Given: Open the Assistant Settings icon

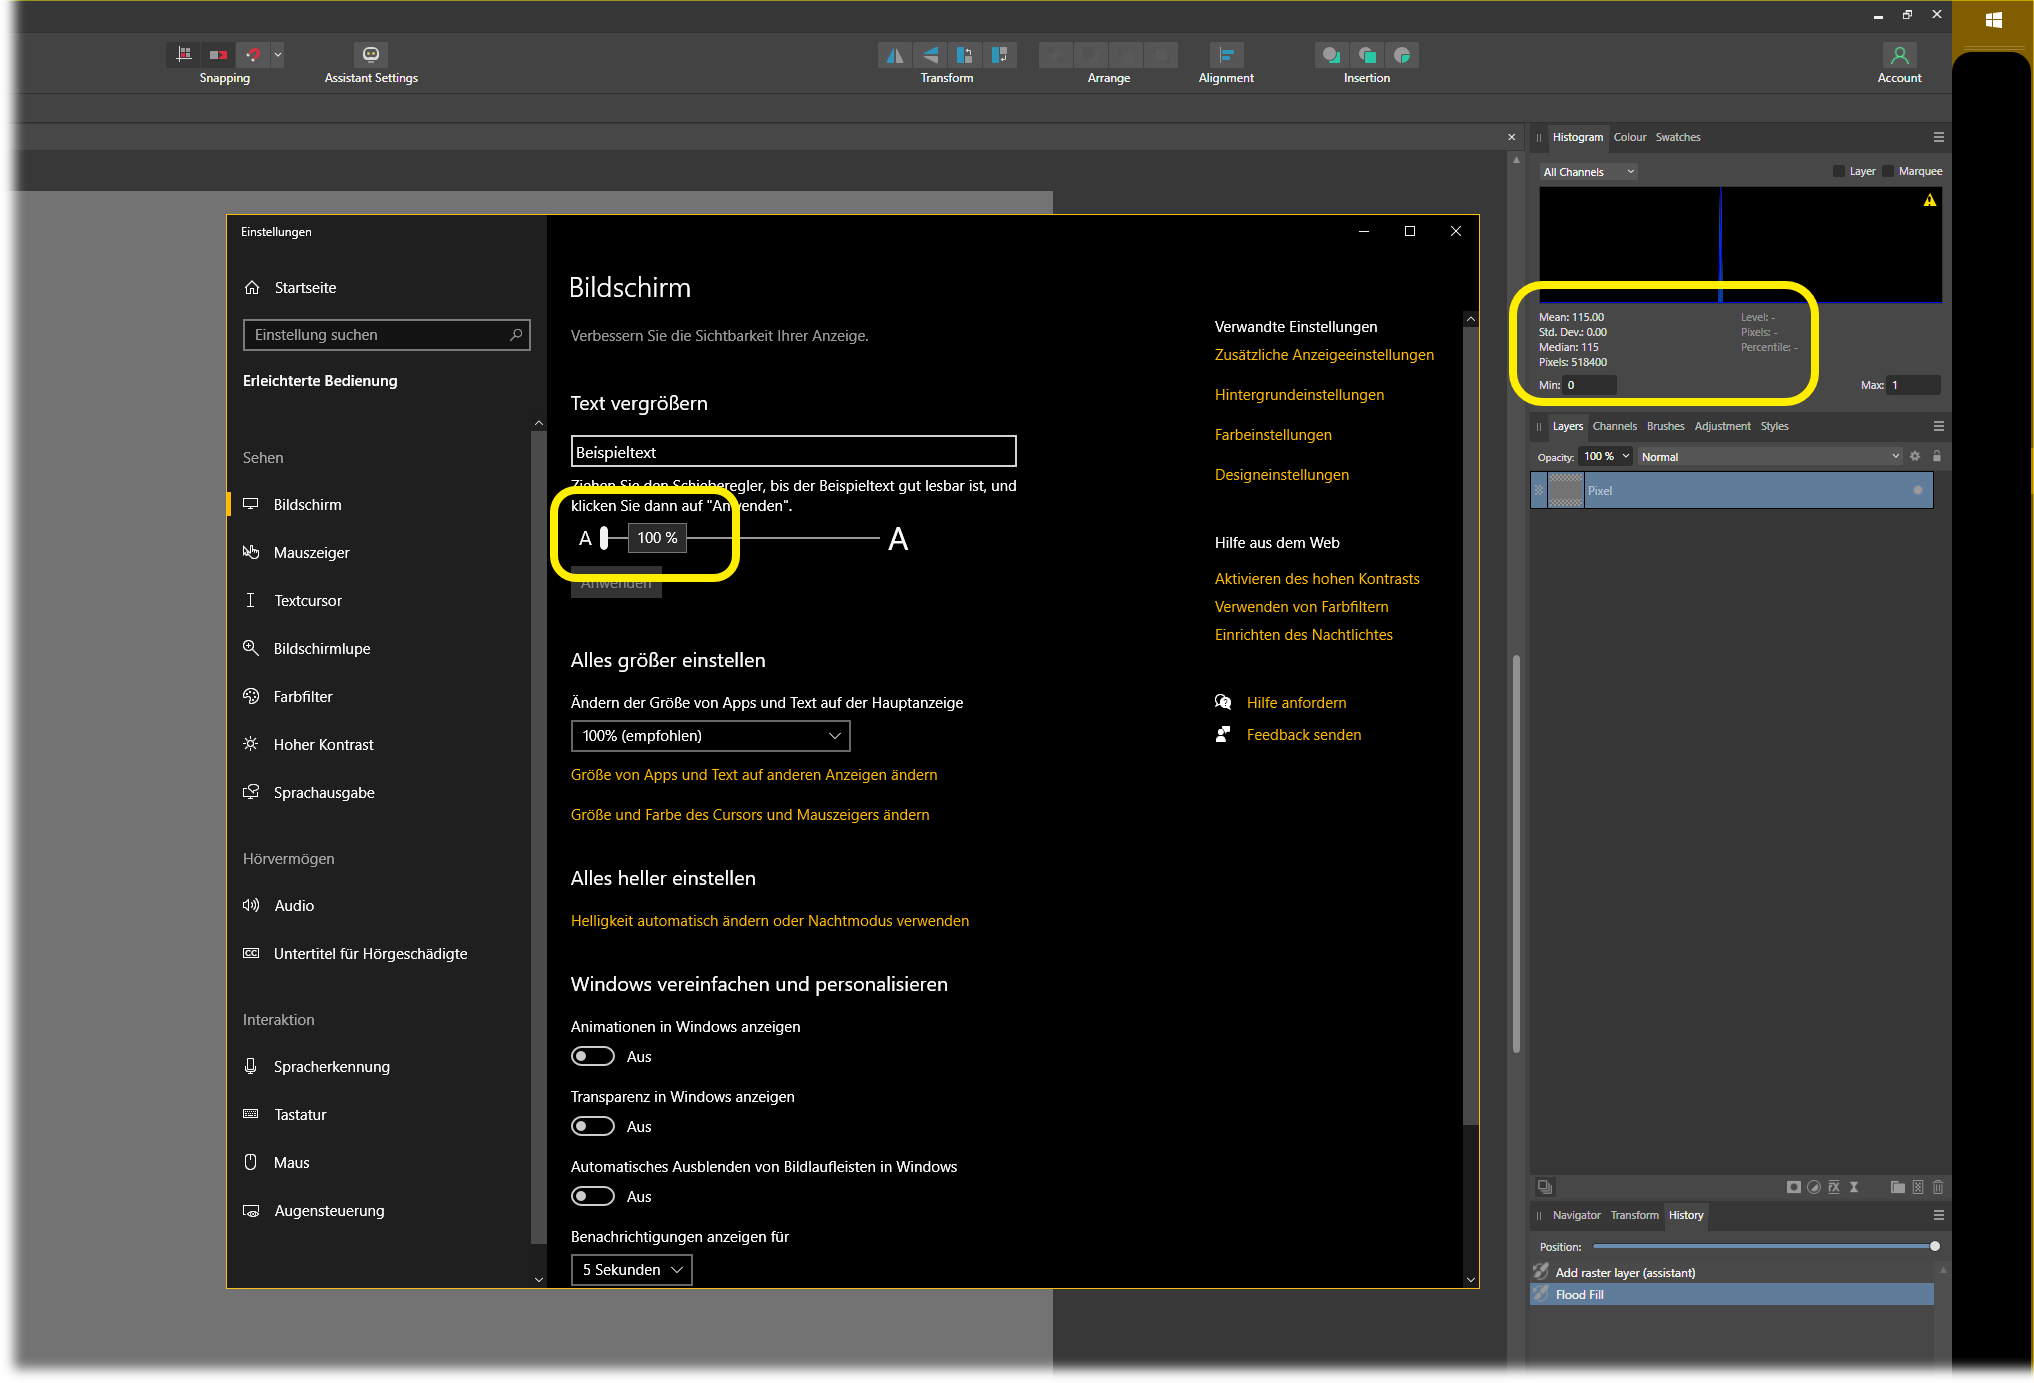Looking at the screenshot, I should (x=370, y=55).
